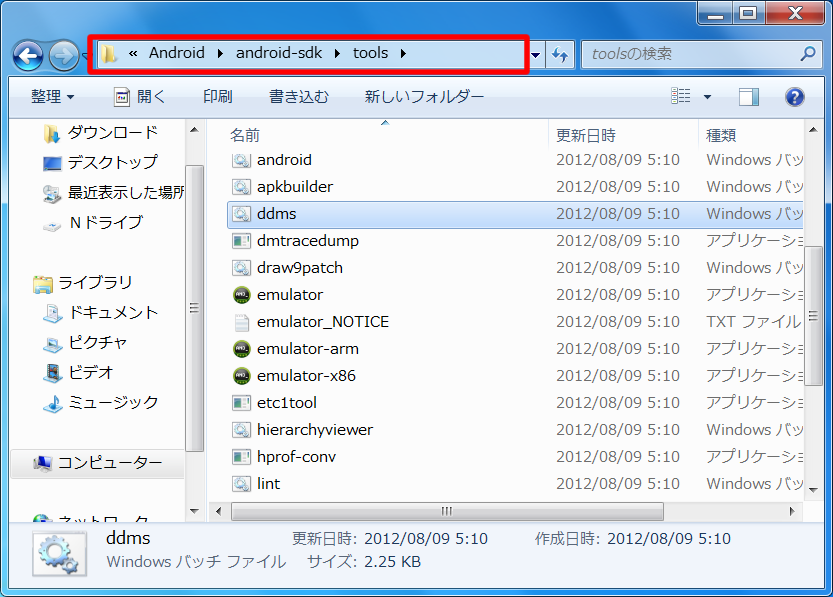
Task: Click the emulator-arm application icon
Action: (241, 349)
